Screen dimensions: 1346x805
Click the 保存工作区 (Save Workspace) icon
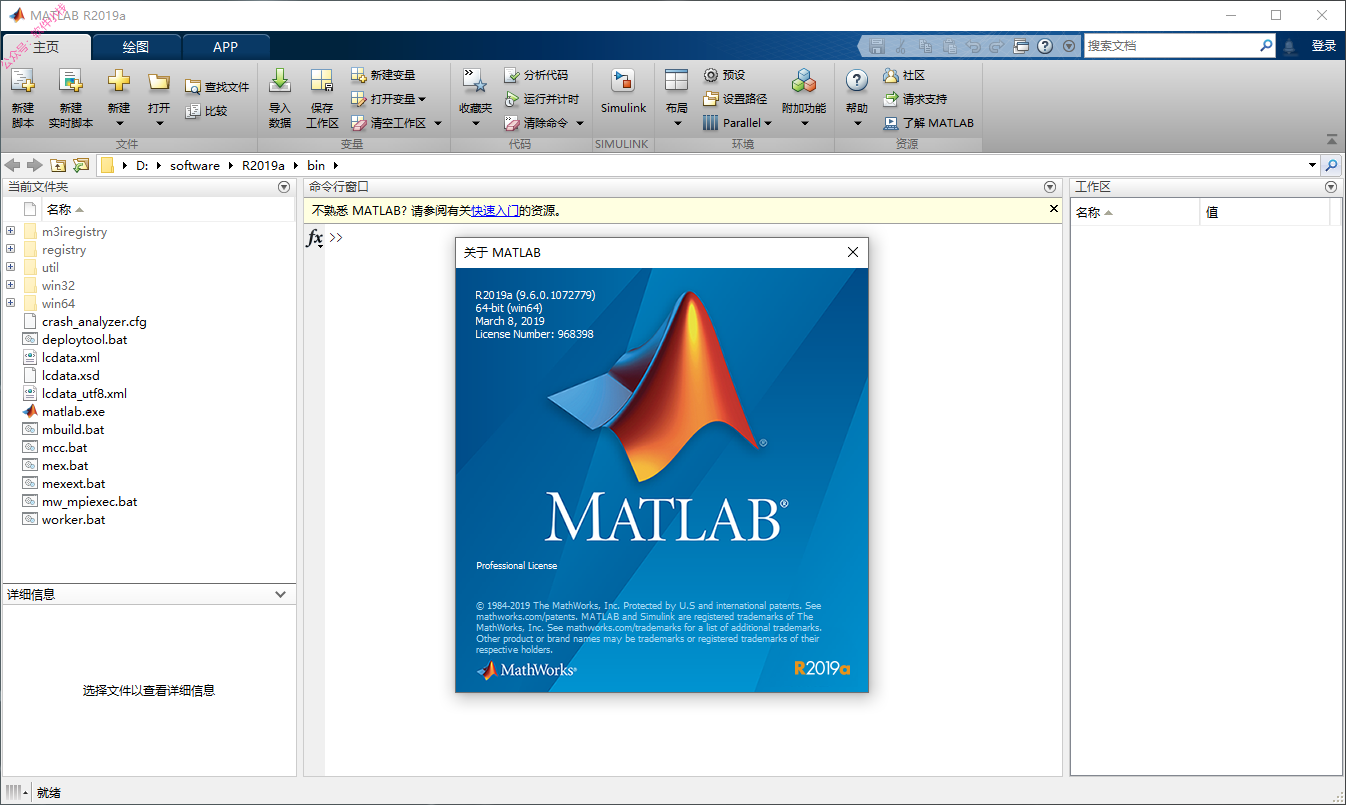point(322,82)
